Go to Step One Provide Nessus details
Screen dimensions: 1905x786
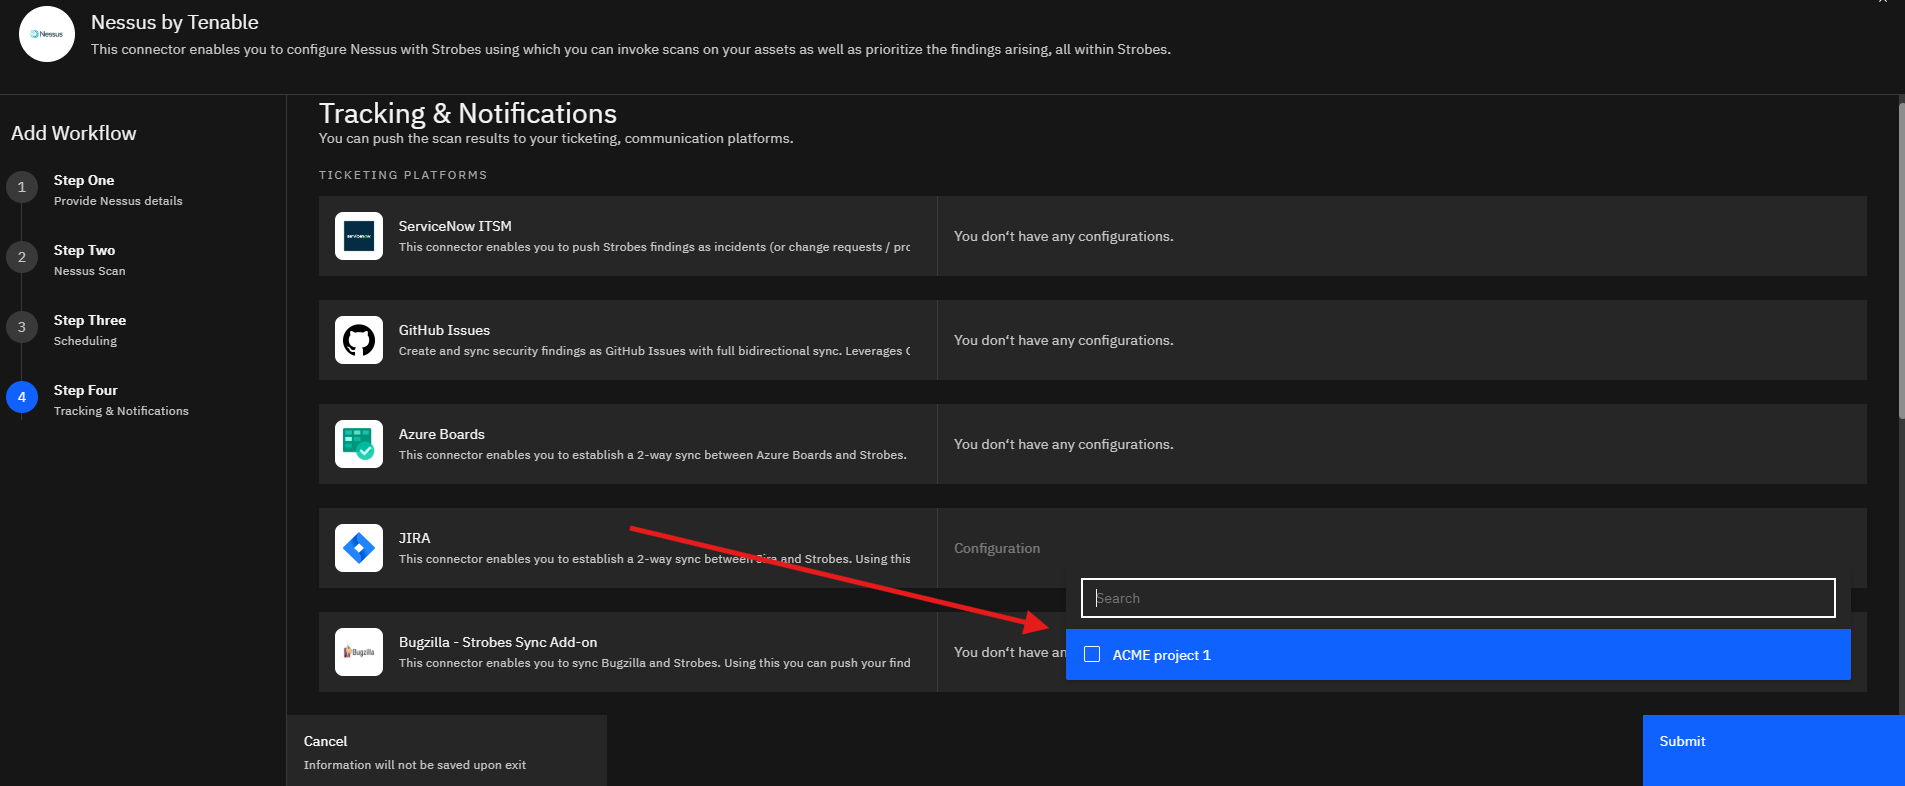click(118, 190)
